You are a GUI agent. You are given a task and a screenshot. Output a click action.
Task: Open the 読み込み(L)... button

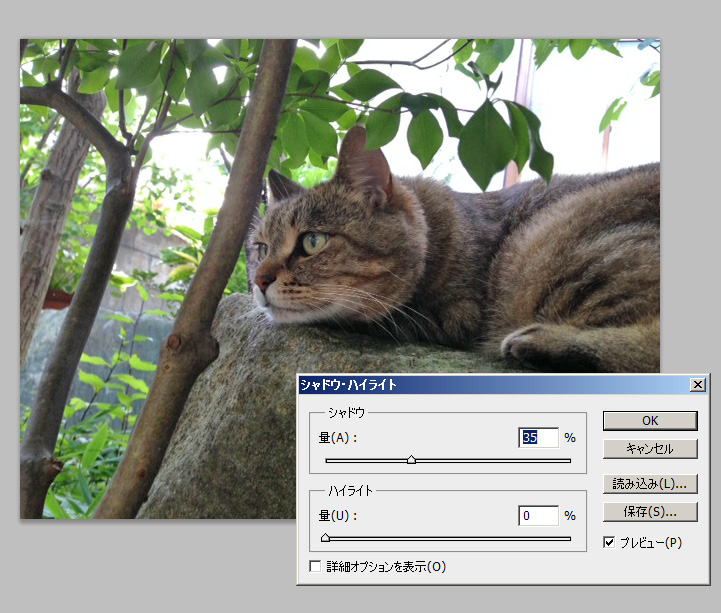tap(650, 484)
